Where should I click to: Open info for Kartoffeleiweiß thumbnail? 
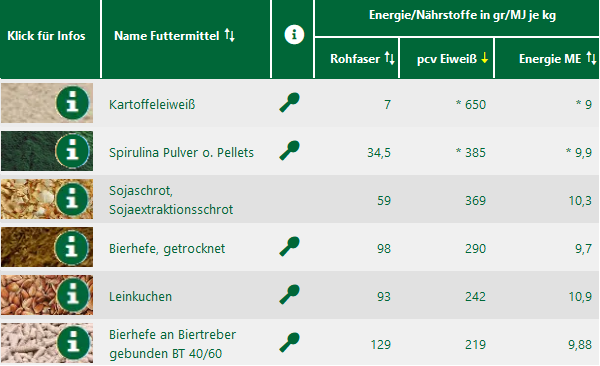(72, 103)
